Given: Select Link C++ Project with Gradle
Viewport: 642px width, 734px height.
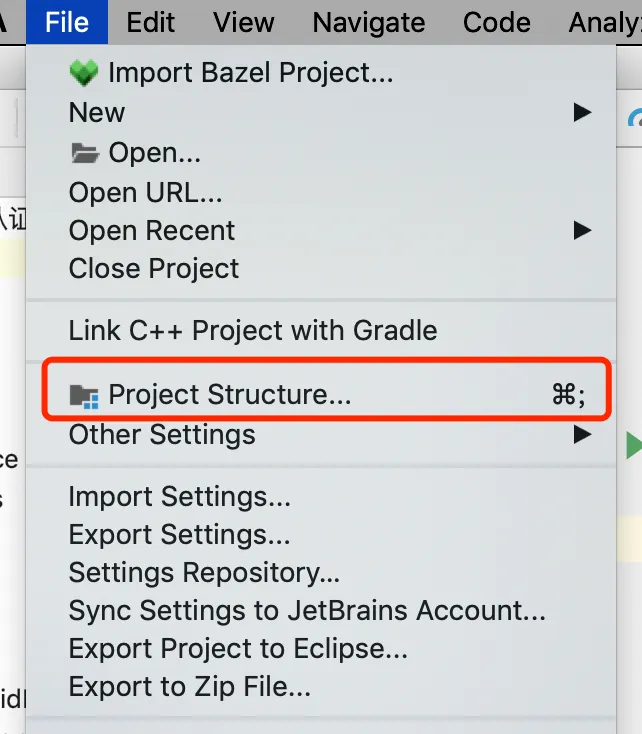Looking at the screenshot, I should pyautogui.click(x=253, y=330).
